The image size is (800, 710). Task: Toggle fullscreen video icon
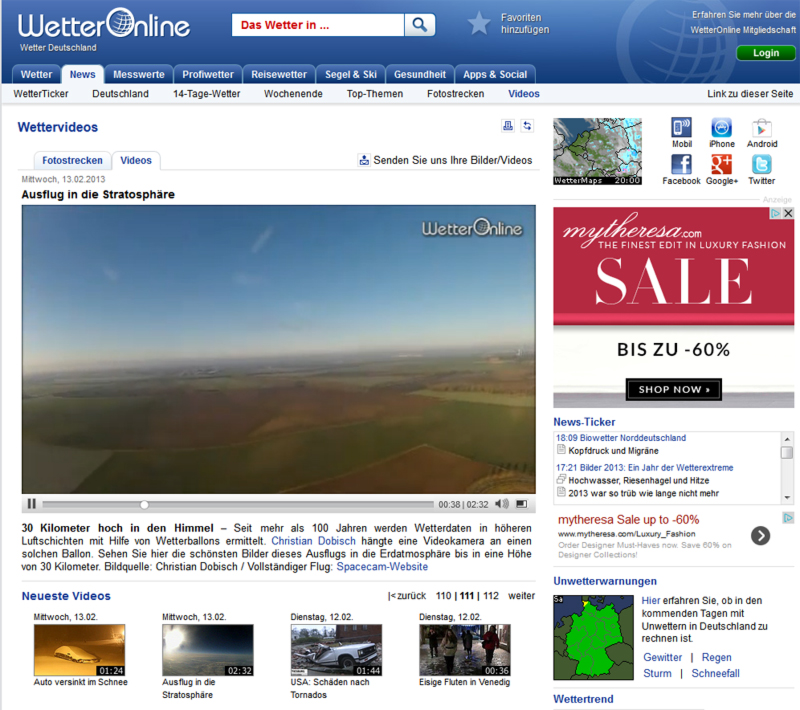[x=521, y=504]
